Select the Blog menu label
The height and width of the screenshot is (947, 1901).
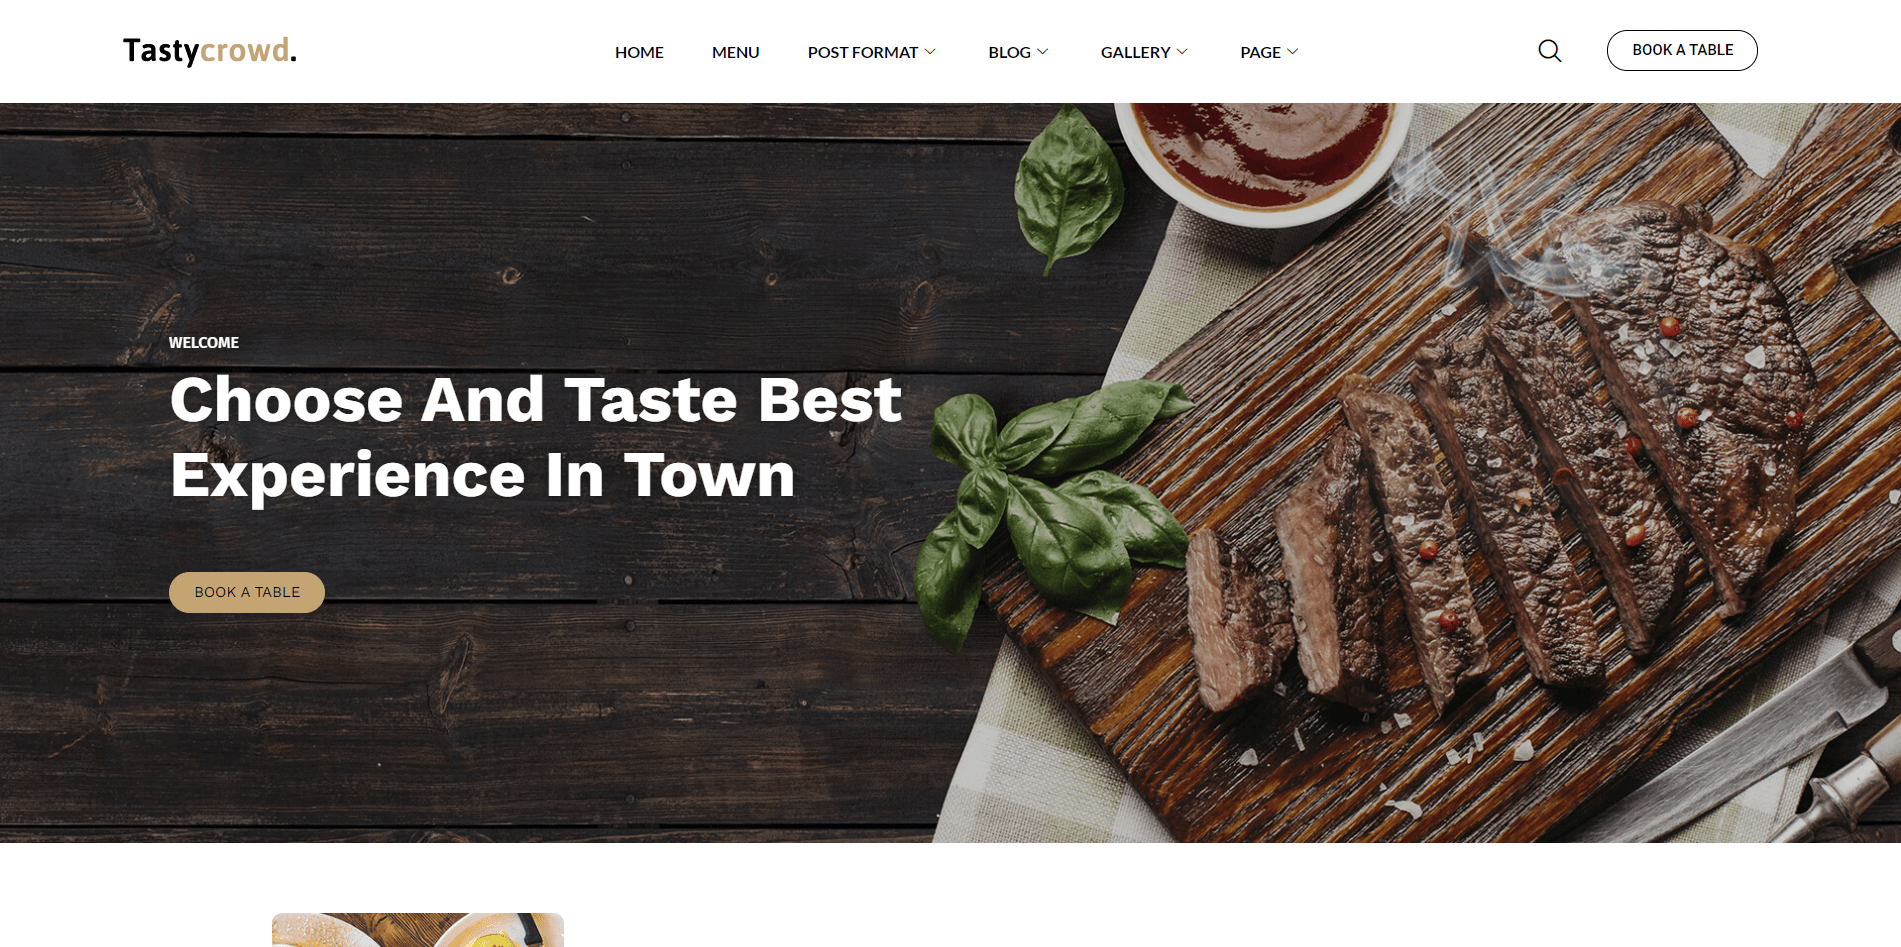point(1009,52)
